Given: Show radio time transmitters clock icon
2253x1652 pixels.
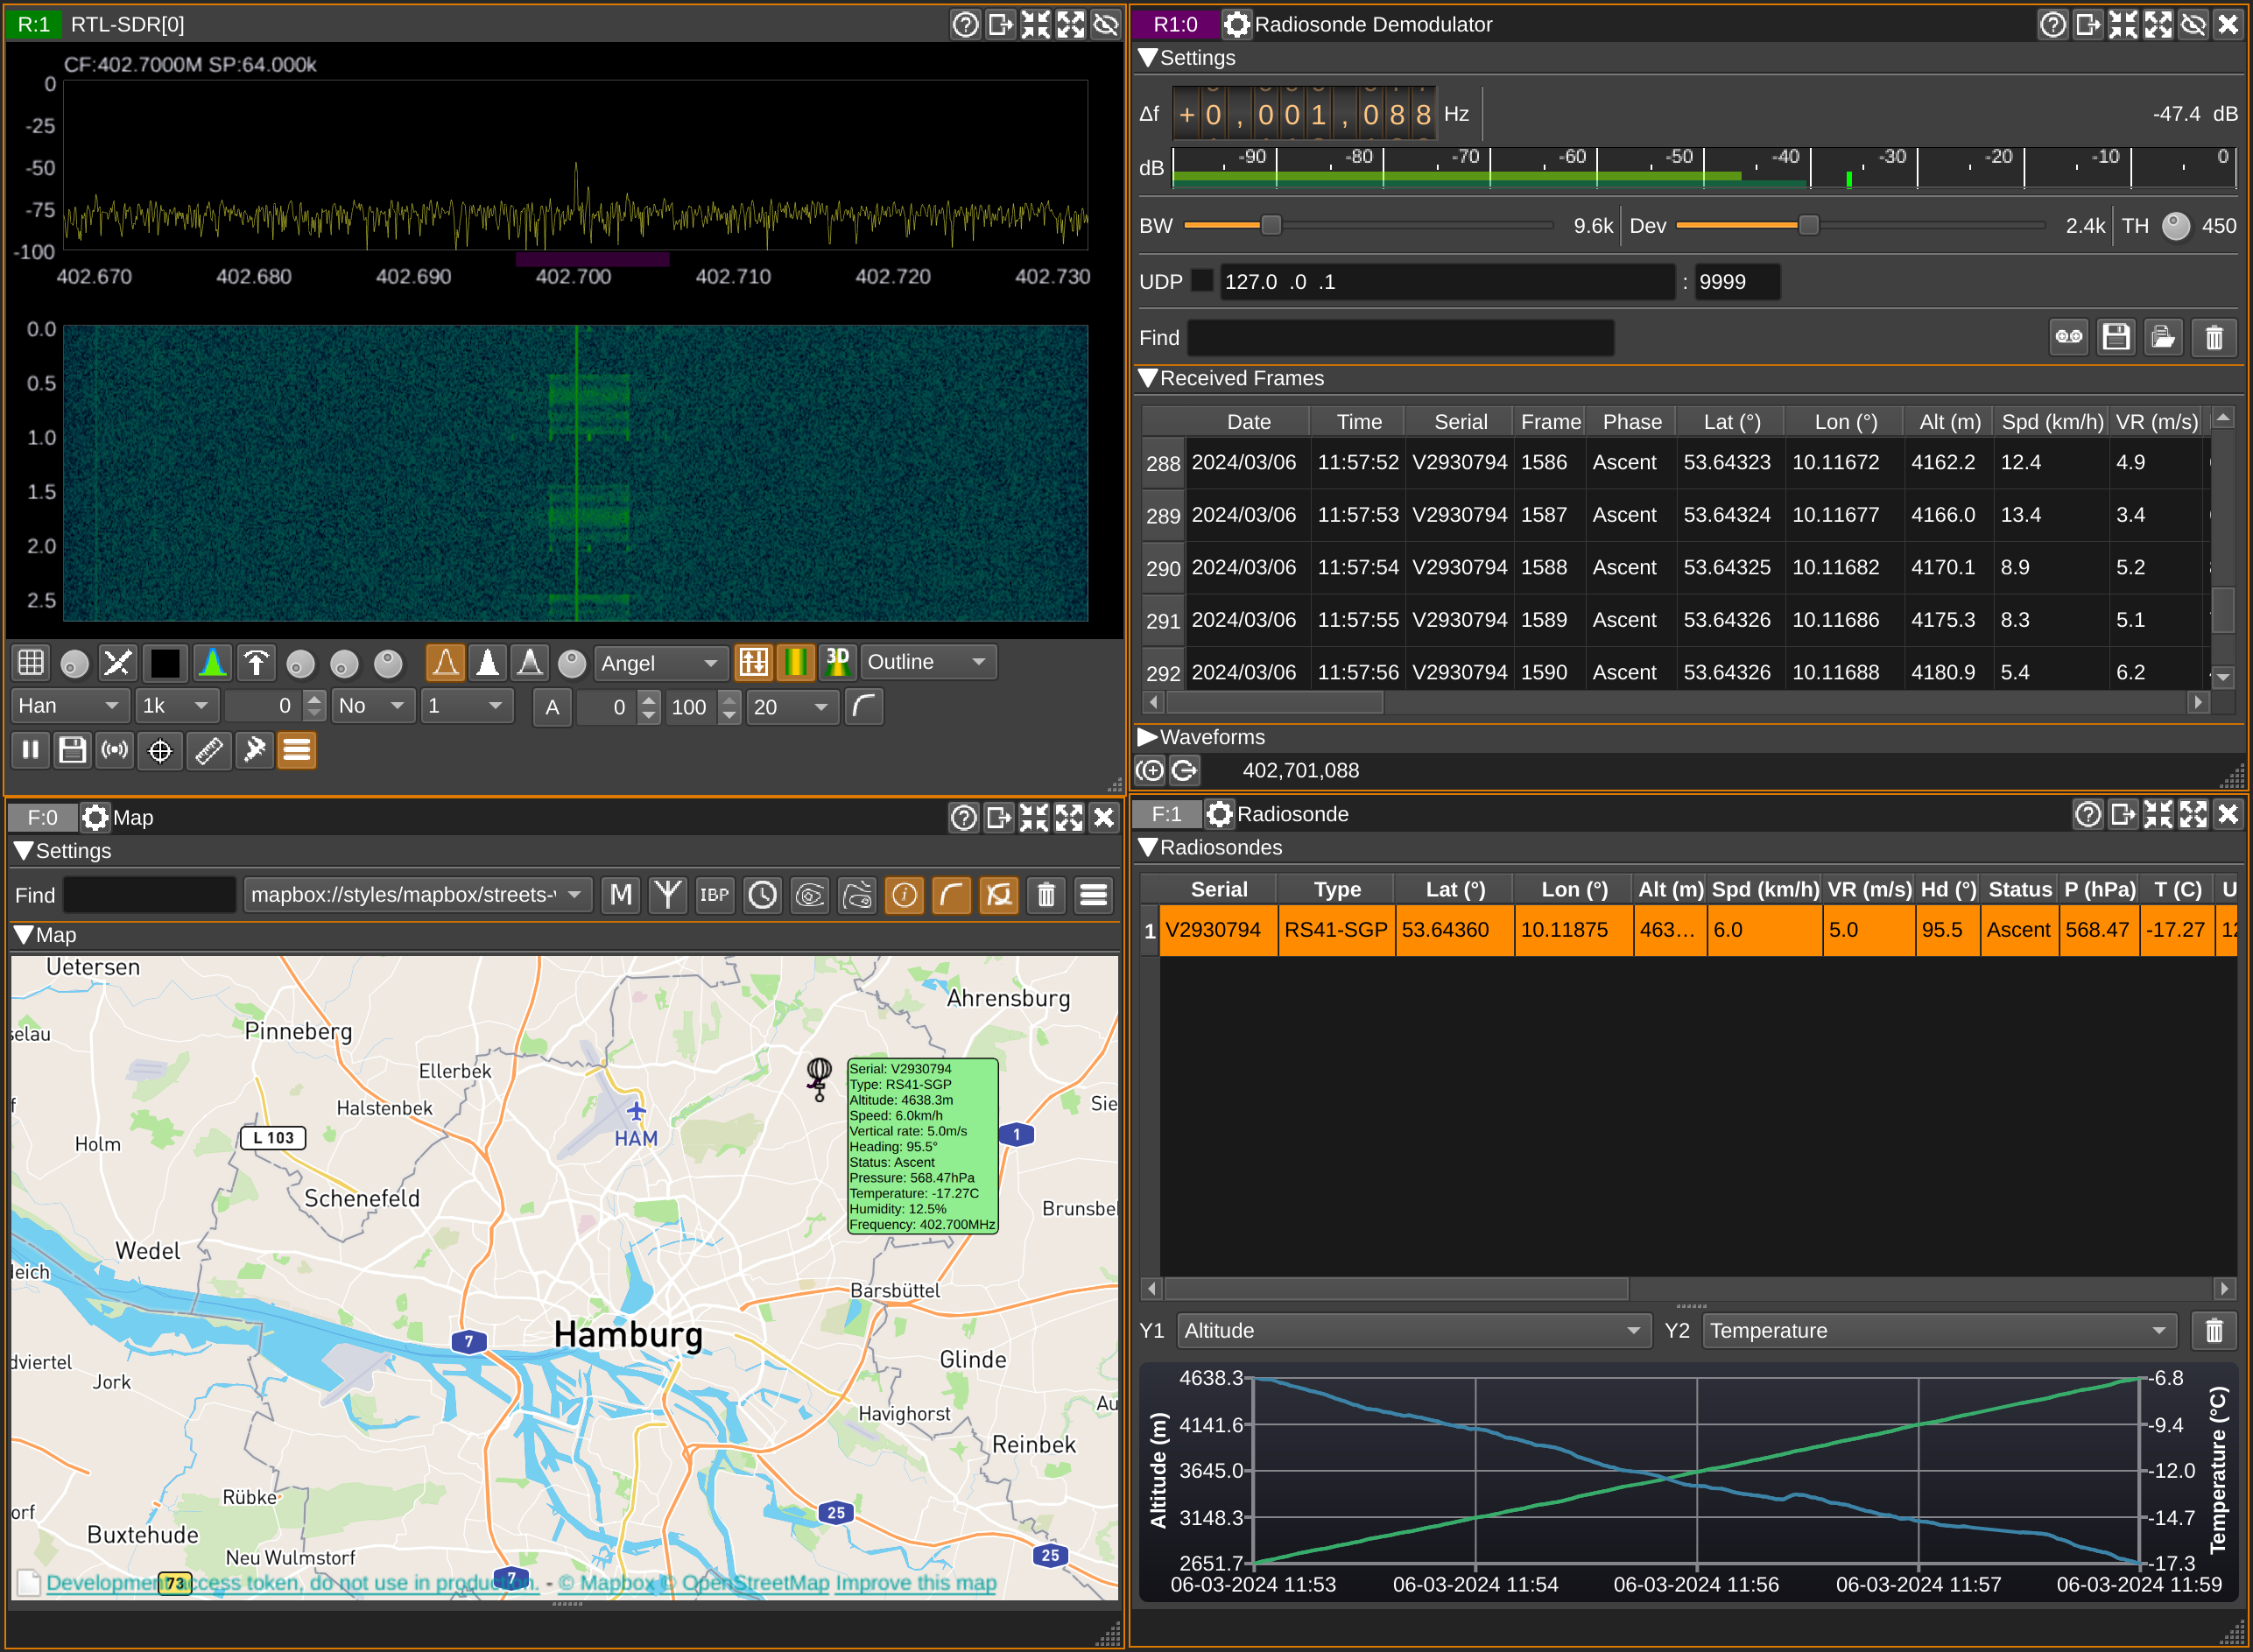Looking at the screenshot, I should [x=762, y=894].
